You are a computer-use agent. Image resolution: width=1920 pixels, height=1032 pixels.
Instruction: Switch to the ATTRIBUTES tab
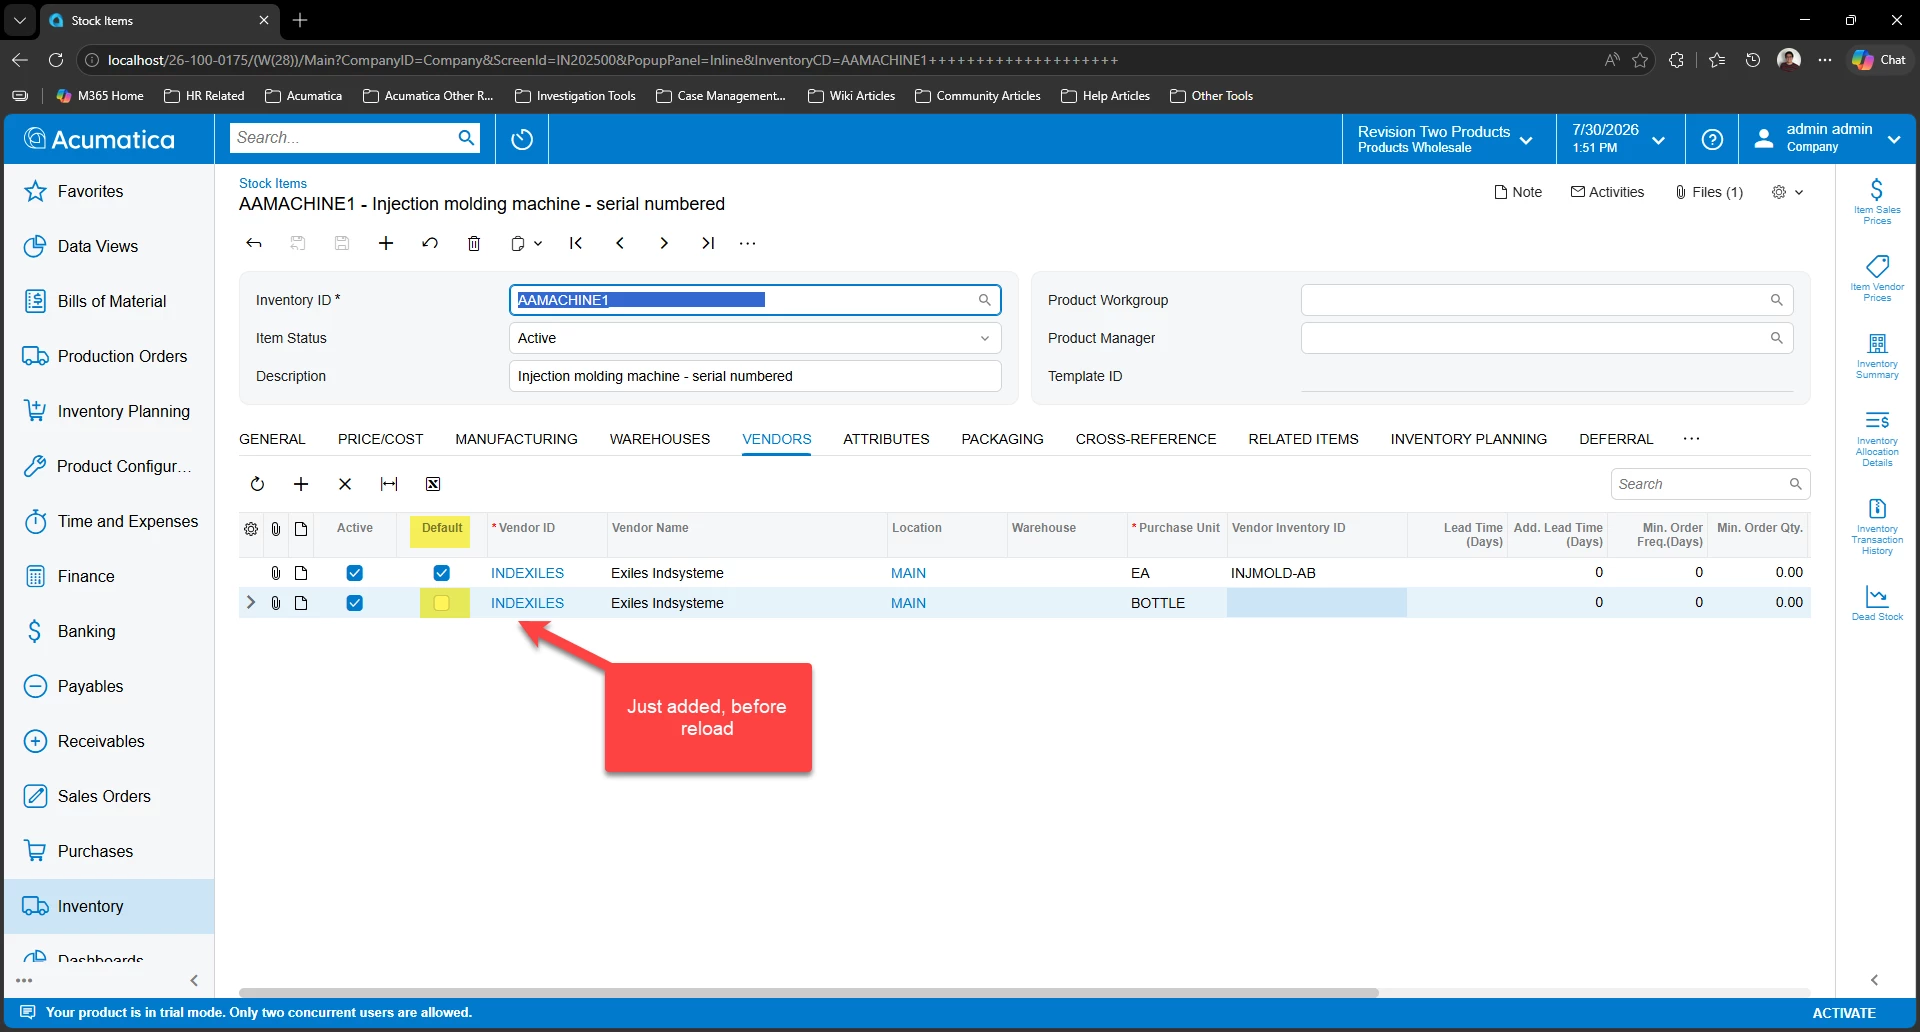[x=886, y=439]
